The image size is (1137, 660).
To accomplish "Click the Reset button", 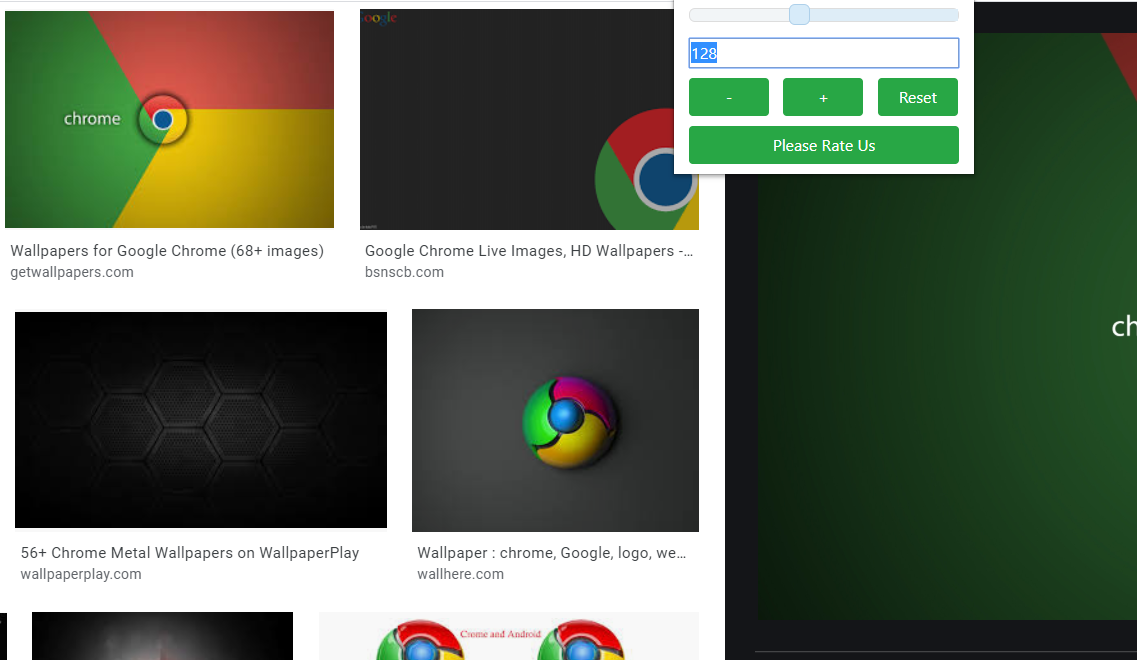I will 917,97.
